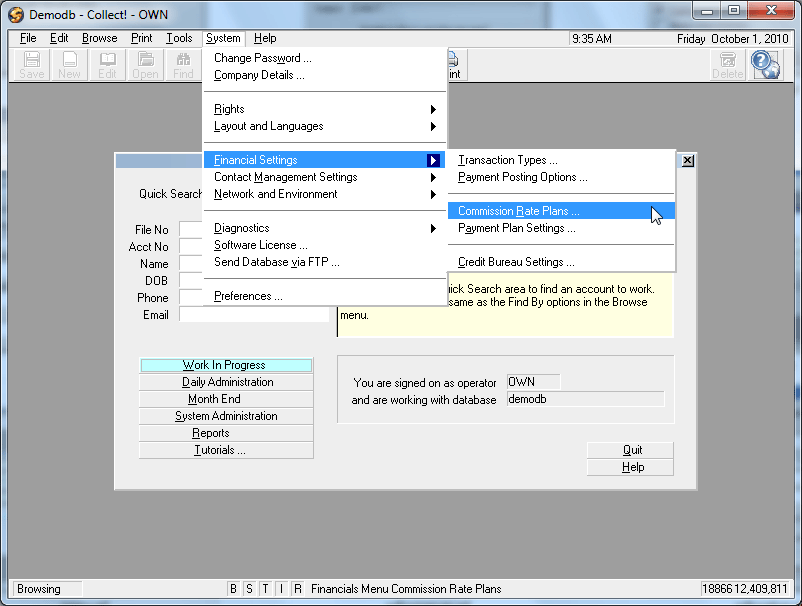Click the Edit toolbar icon
The image size is (802, 606).
point(107,65)
